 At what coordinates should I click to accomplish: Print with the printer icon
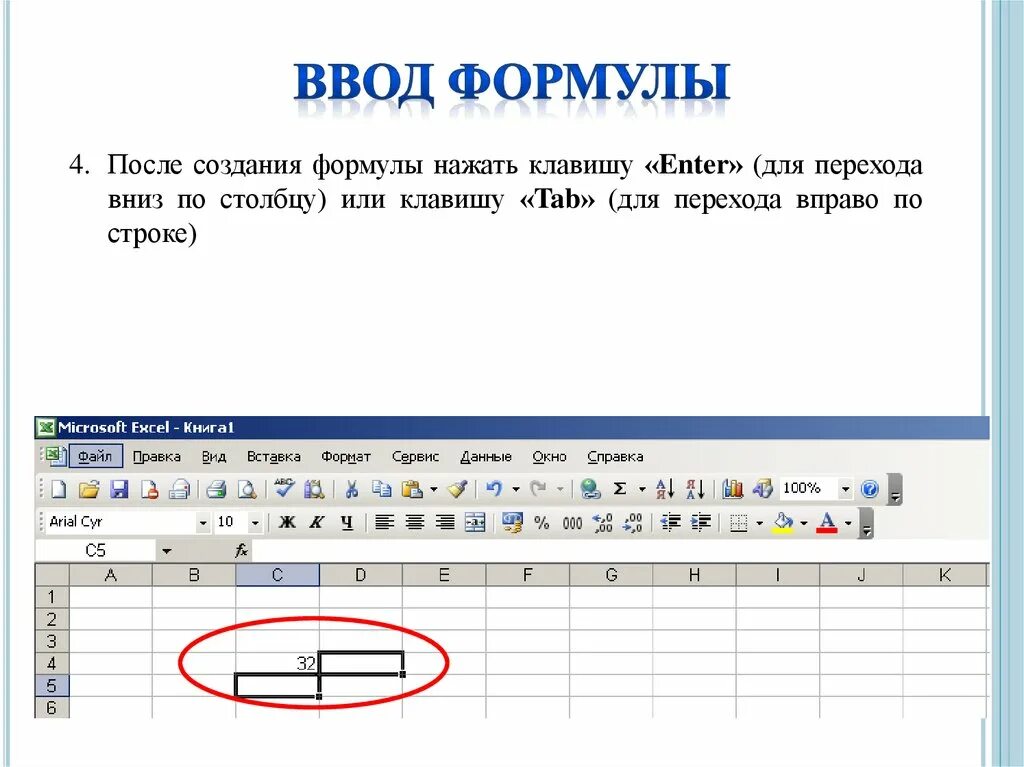pos(216,489)
